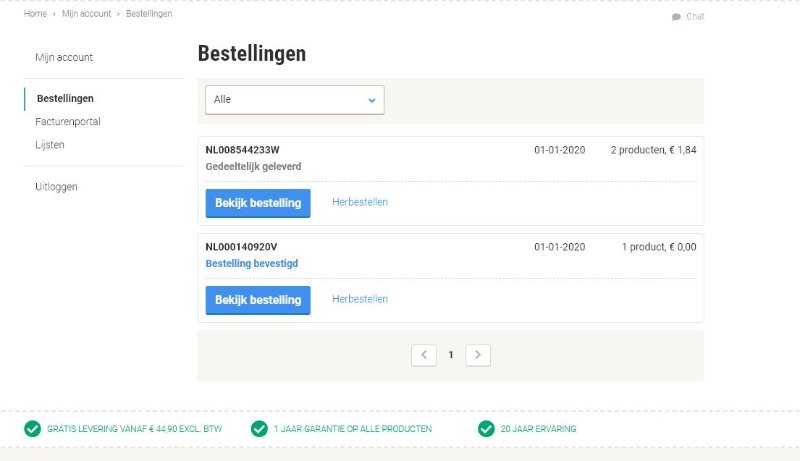Viewport: 800px width, 461px height.
Task: Click order number NL008544233W
Action: click(242, 150)
